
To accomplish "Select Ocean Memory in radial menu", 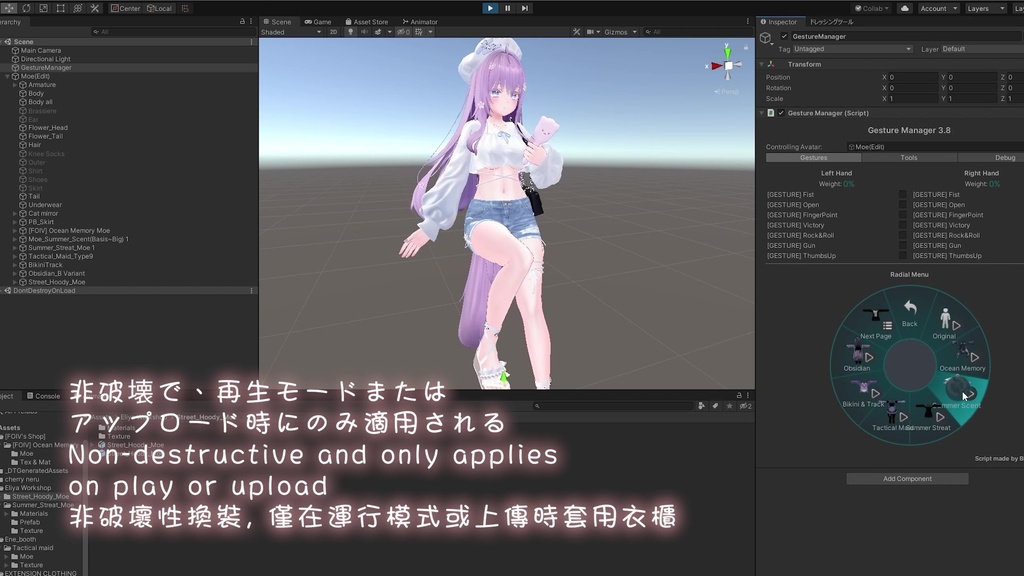I will coord(963,357).
